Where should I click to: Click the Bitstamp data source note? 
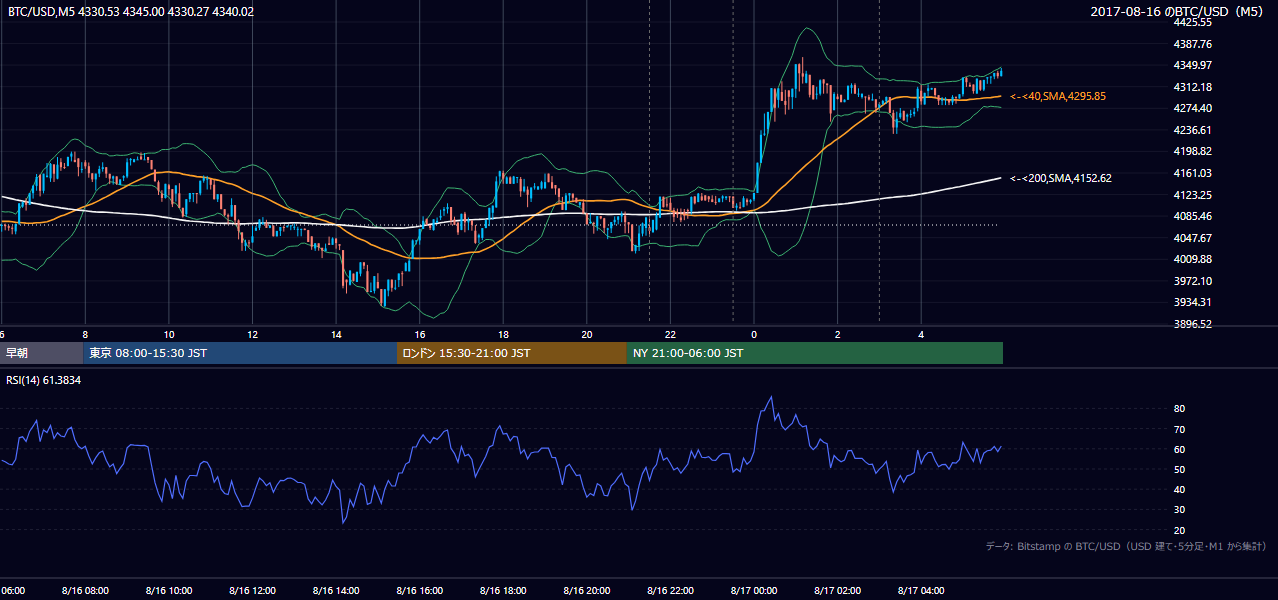(1127, 546)
